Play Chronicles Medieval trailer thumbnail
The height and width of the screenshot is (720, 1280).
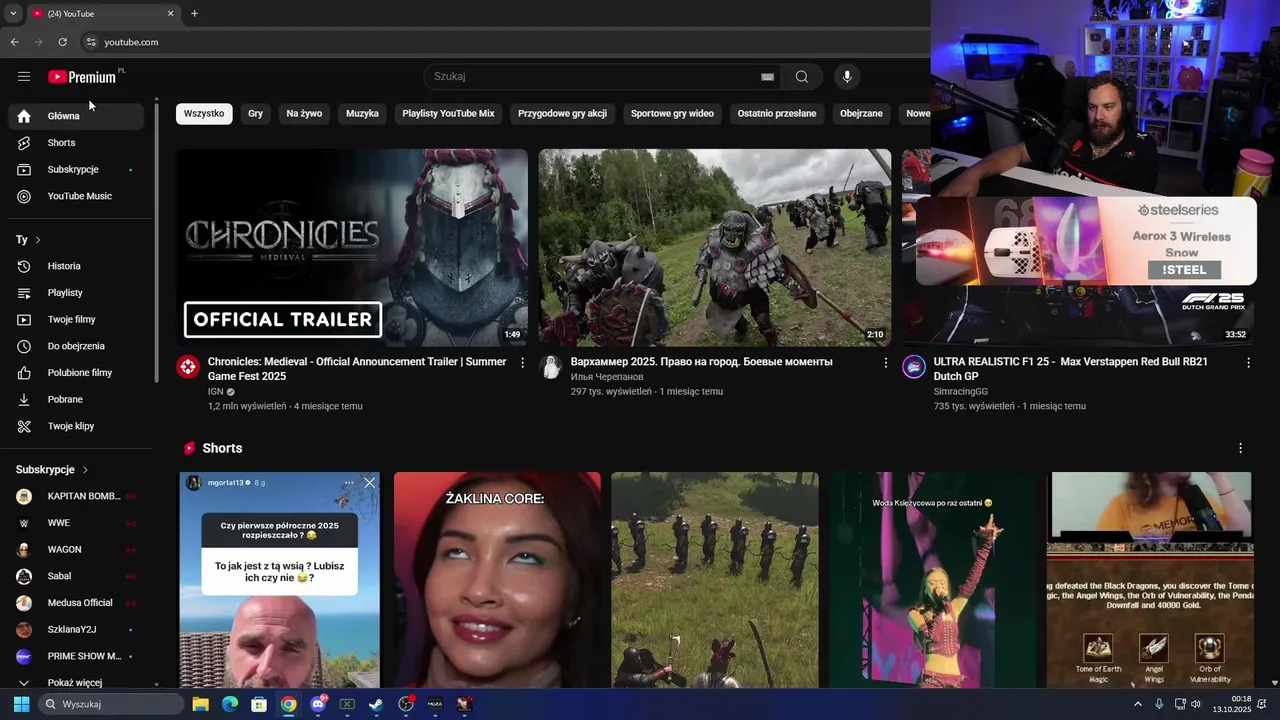coord(352,247)
